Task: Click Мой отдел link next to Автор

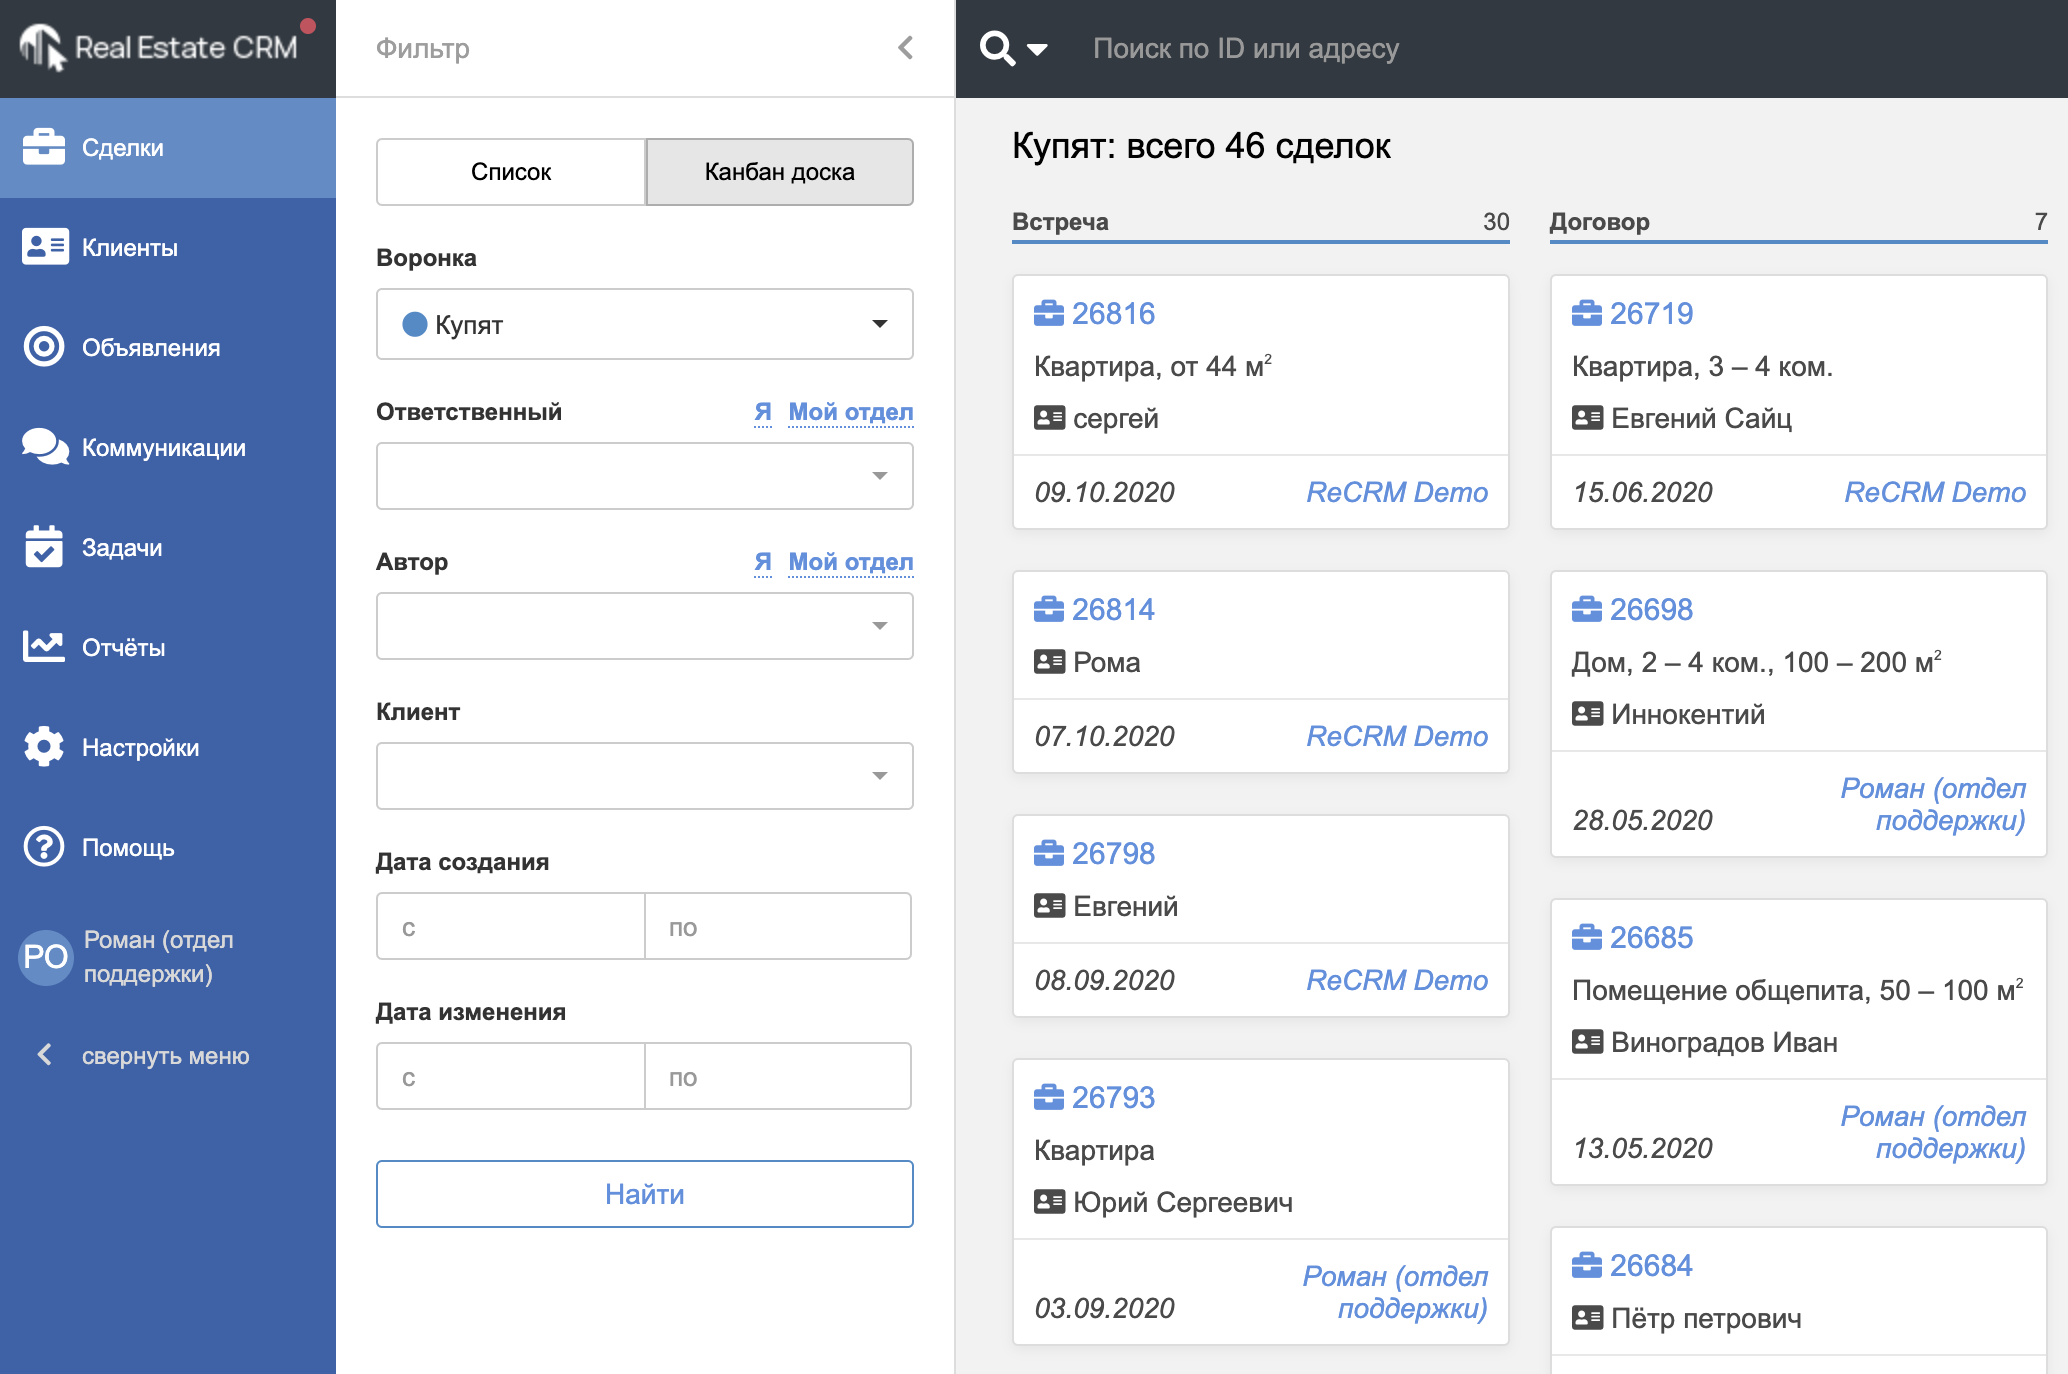Action: 851,562
